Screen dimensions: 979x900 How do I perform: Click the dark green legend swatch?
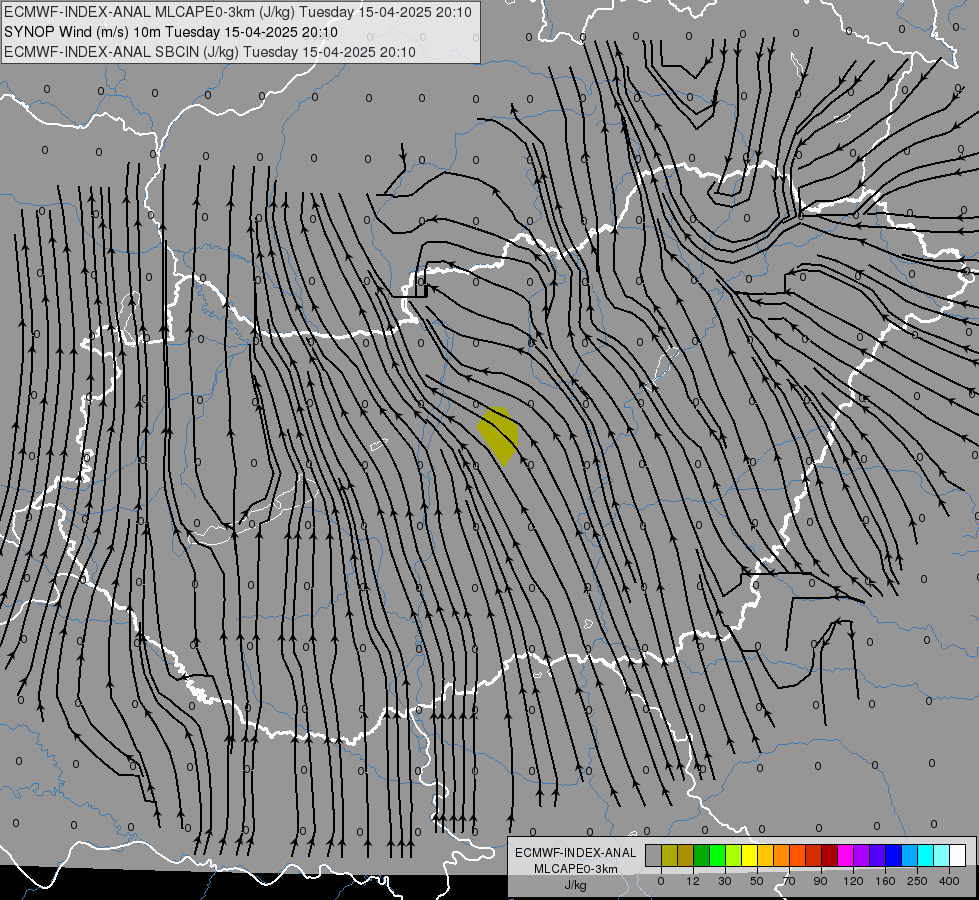pos(702,855)
